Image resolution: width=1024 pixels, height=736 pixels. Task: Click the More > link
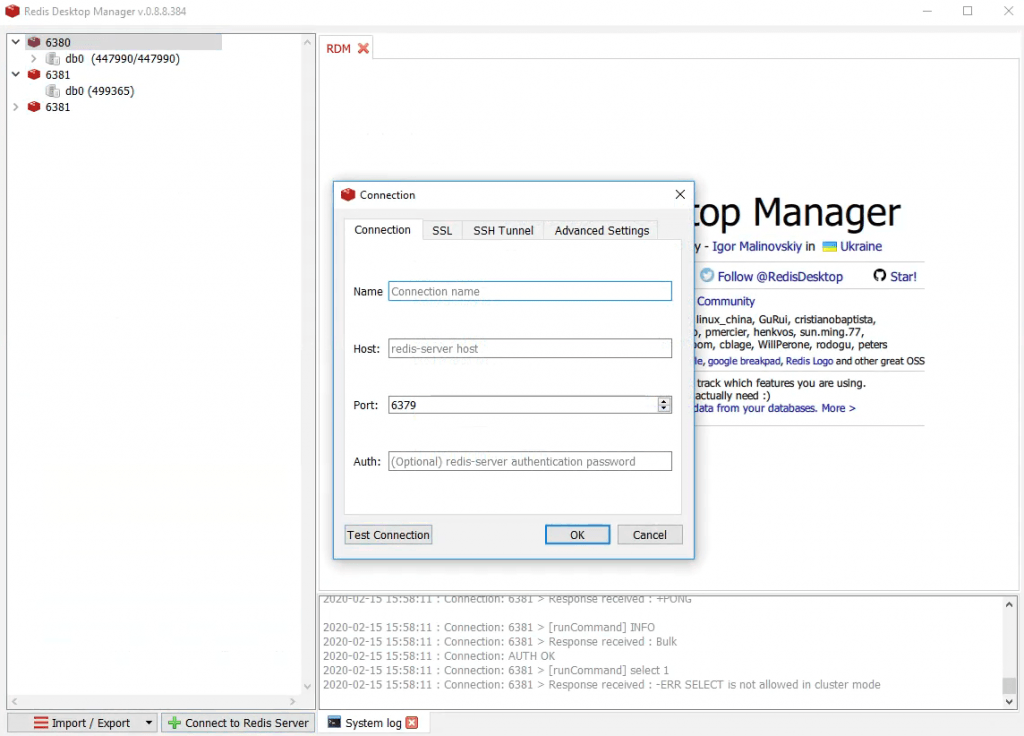[839, 408]
